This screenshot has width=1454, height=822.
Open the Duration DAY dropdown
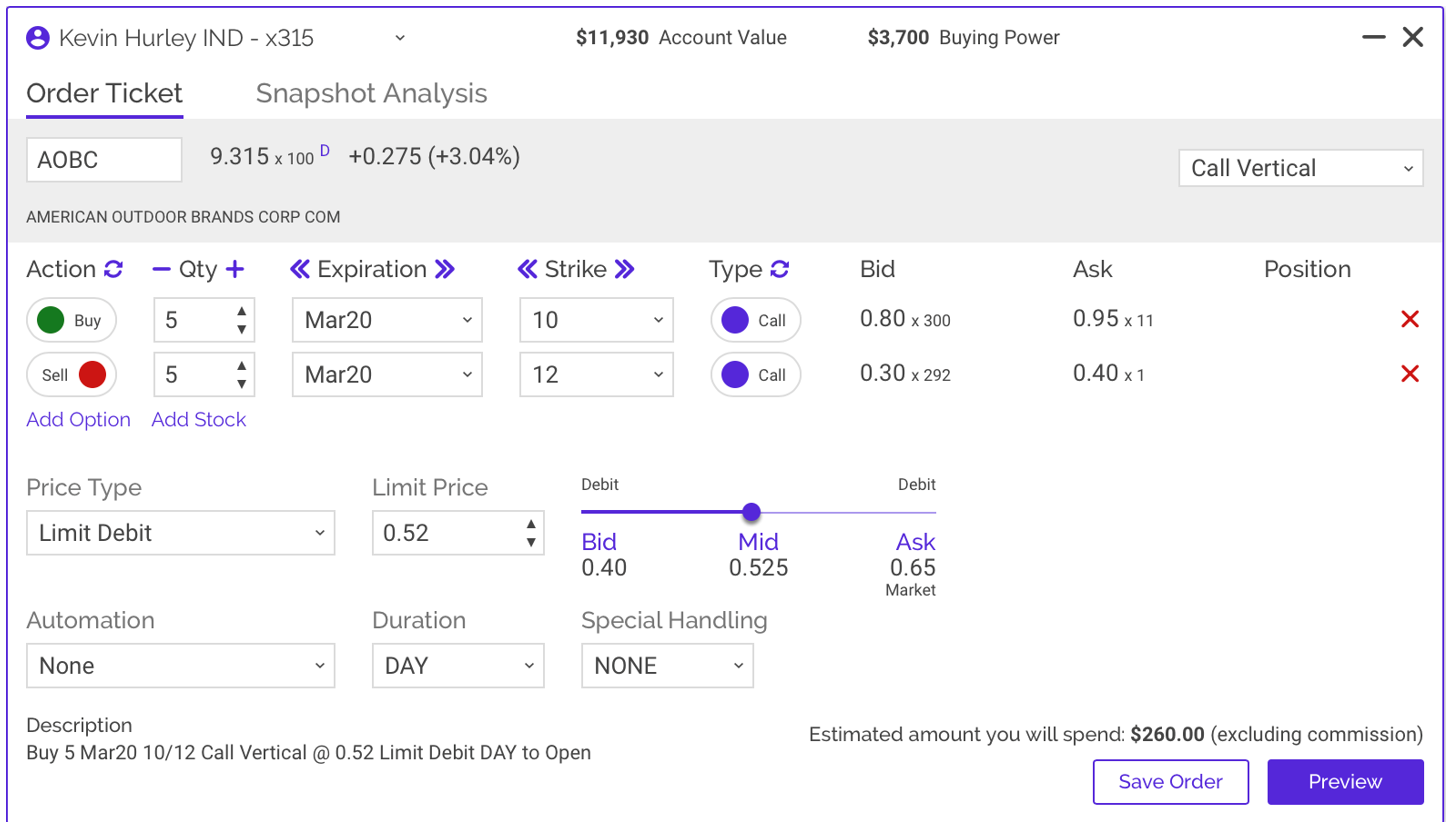click(457, 666)
